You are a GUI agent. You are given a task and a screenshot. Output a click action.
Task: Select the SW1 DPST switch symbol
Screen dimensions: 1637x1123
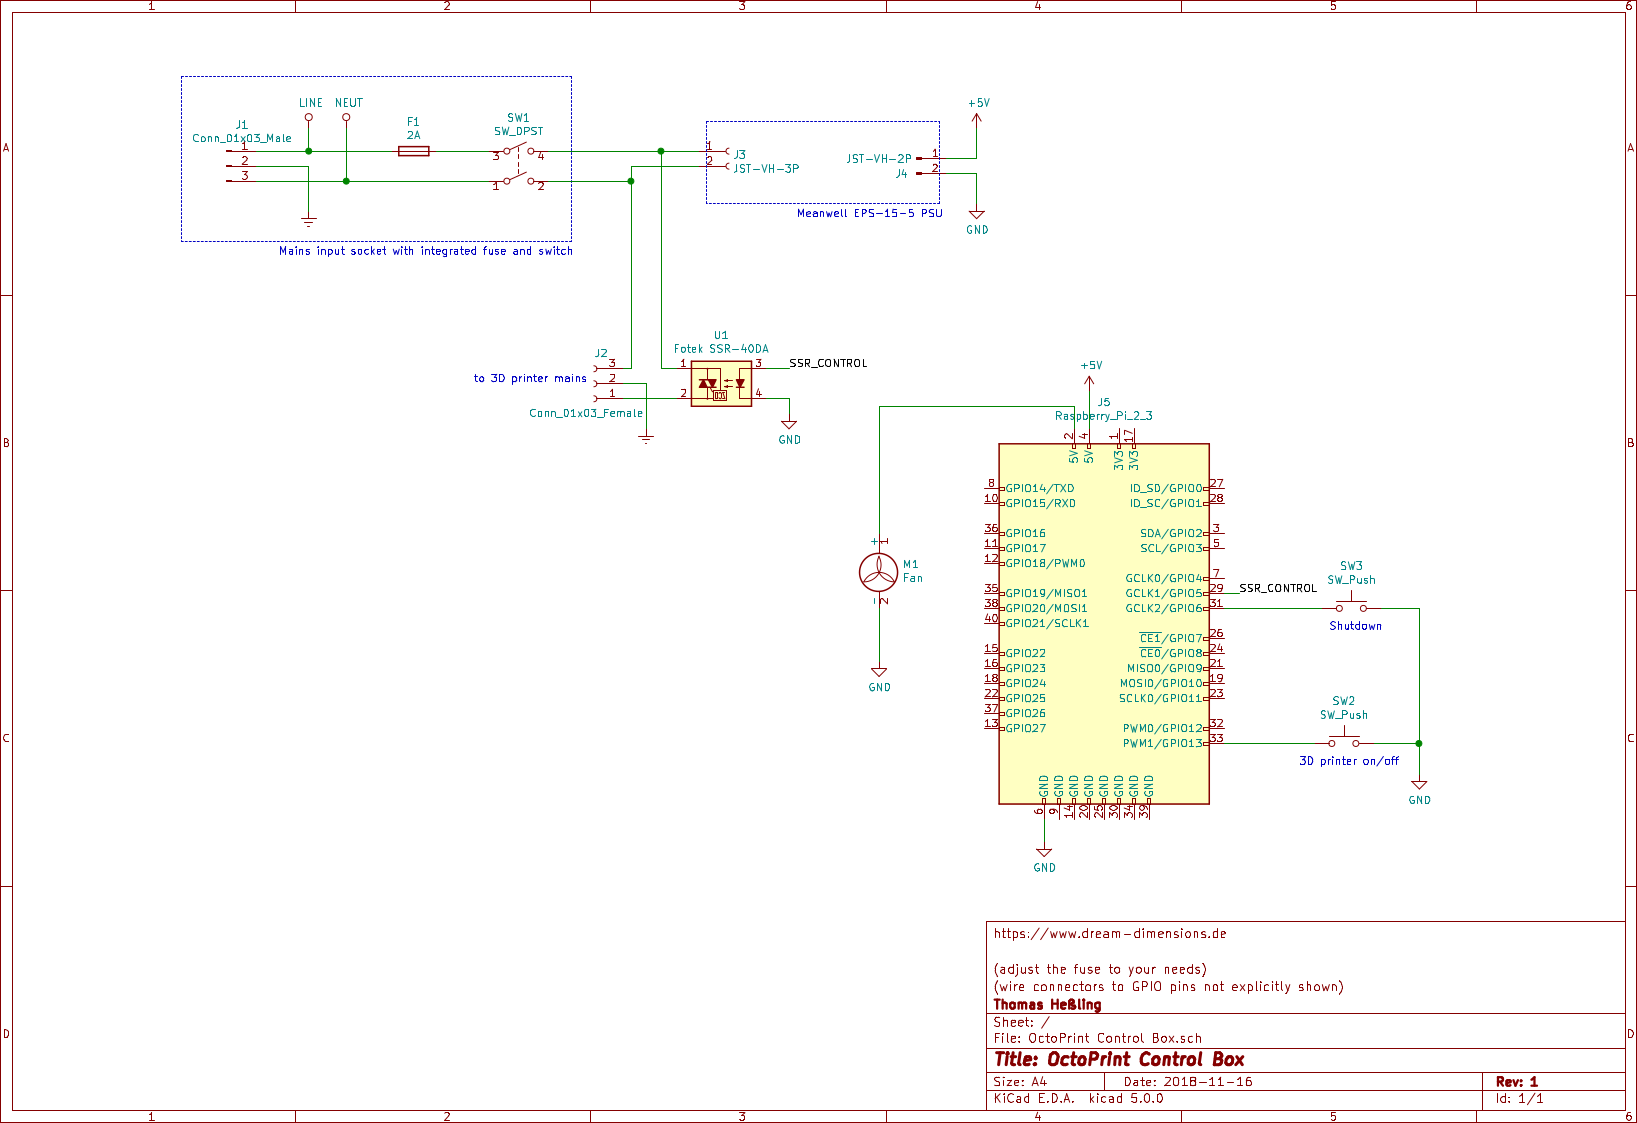pos(518,166)
